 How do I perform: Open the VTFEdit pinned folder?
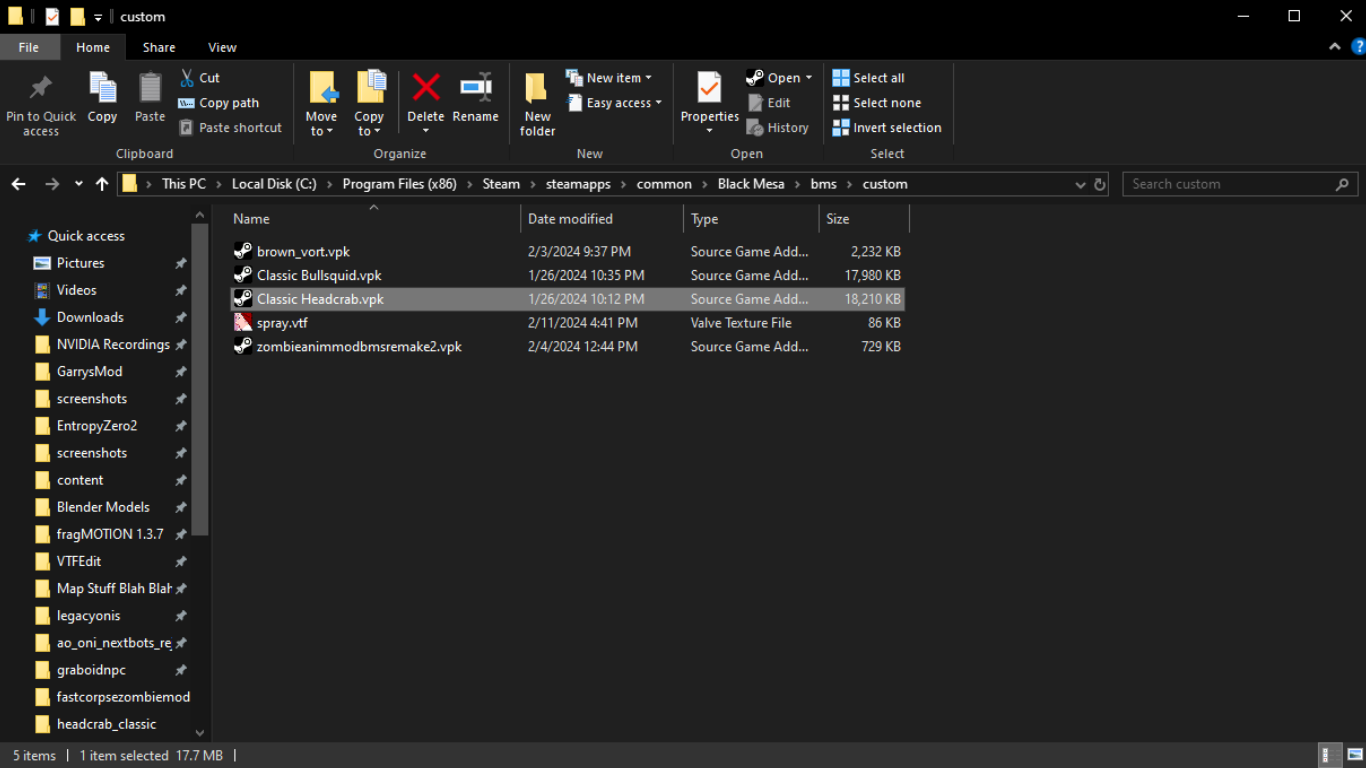(79, 561)
